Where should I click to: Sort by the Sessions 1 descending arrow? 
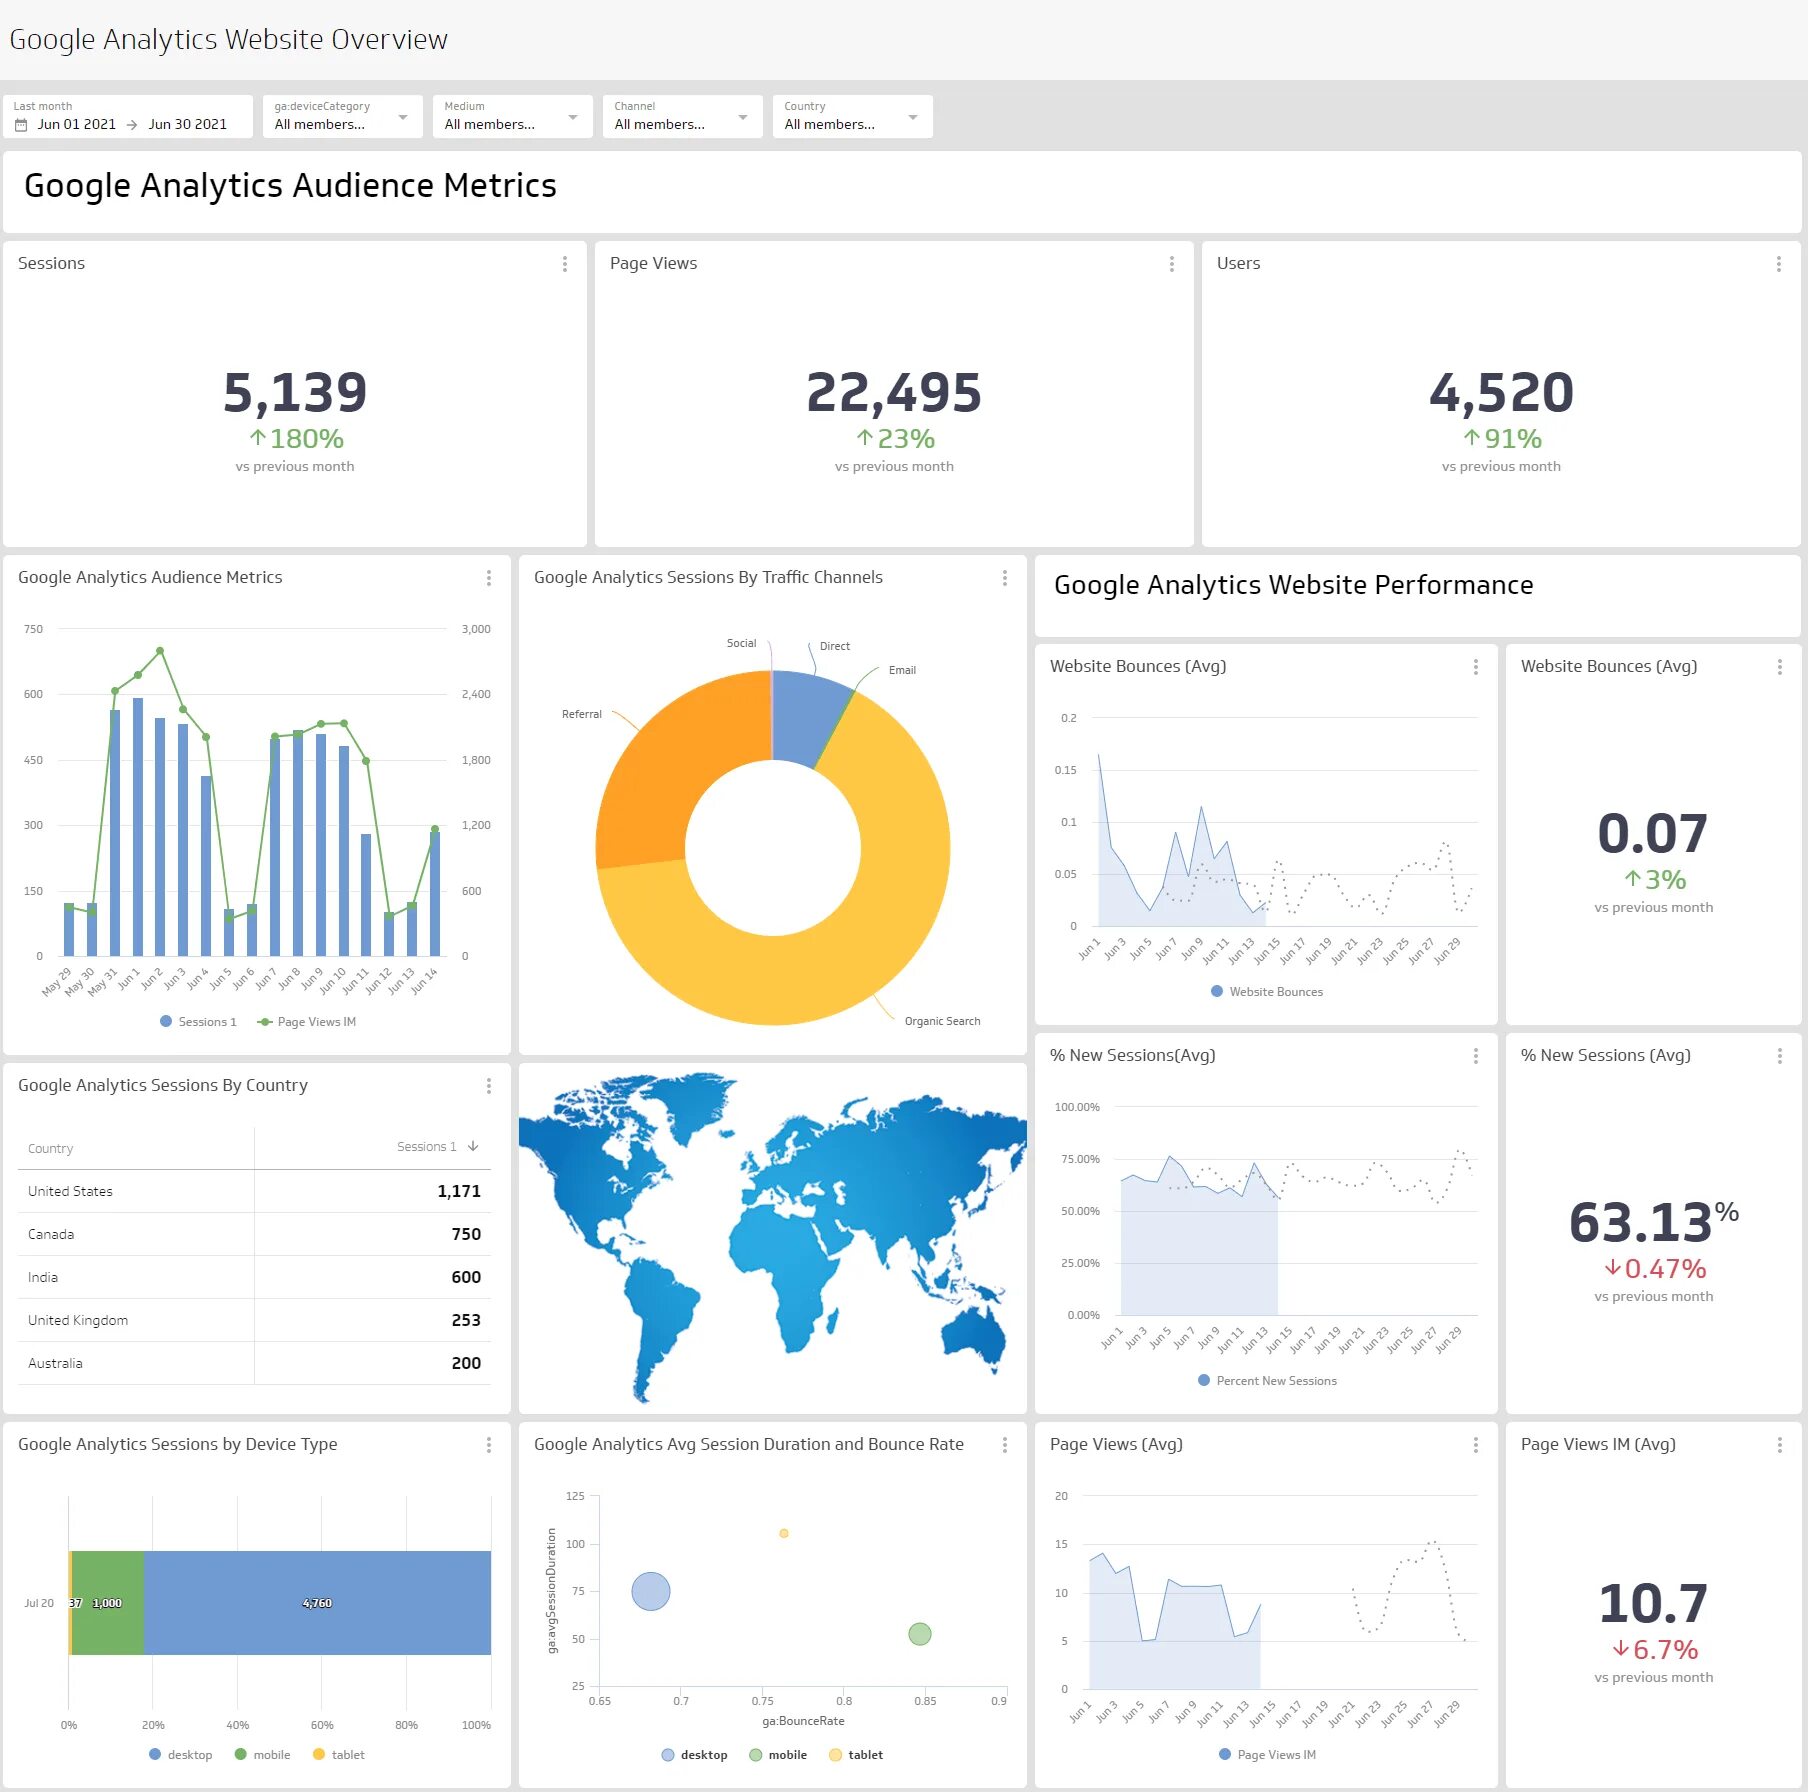point(473,1147)
